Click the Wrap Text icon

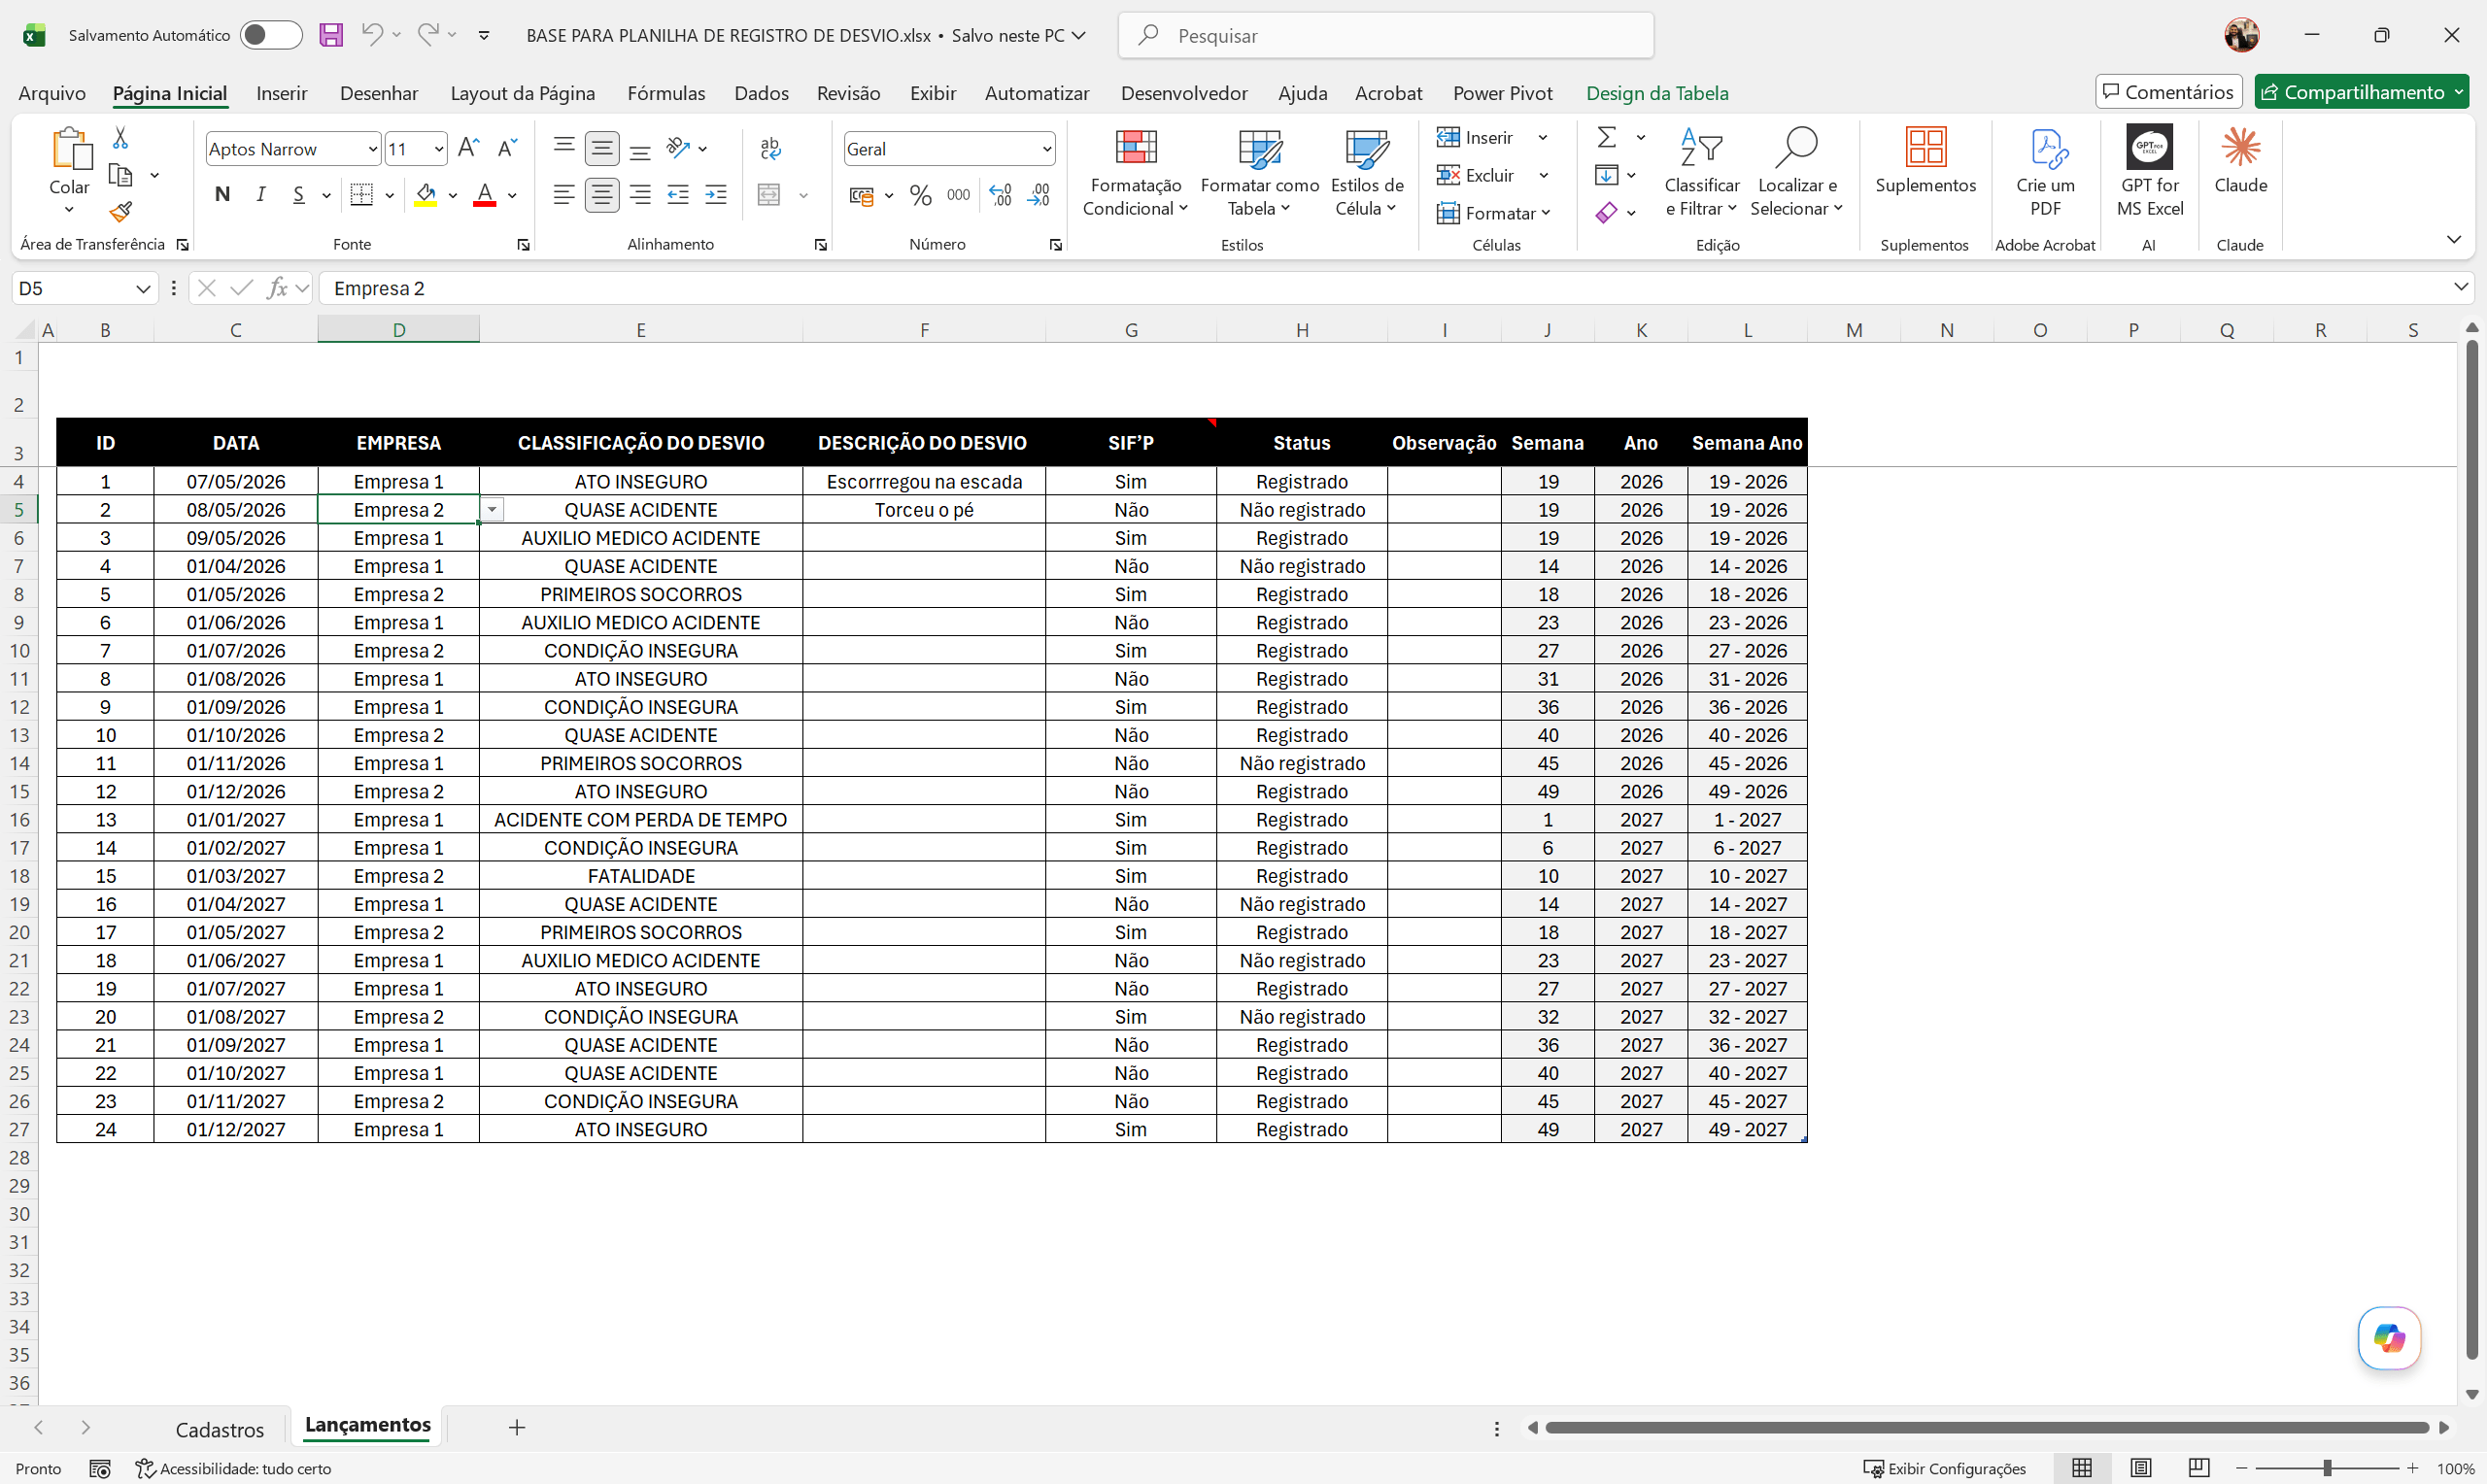point(770,148)
